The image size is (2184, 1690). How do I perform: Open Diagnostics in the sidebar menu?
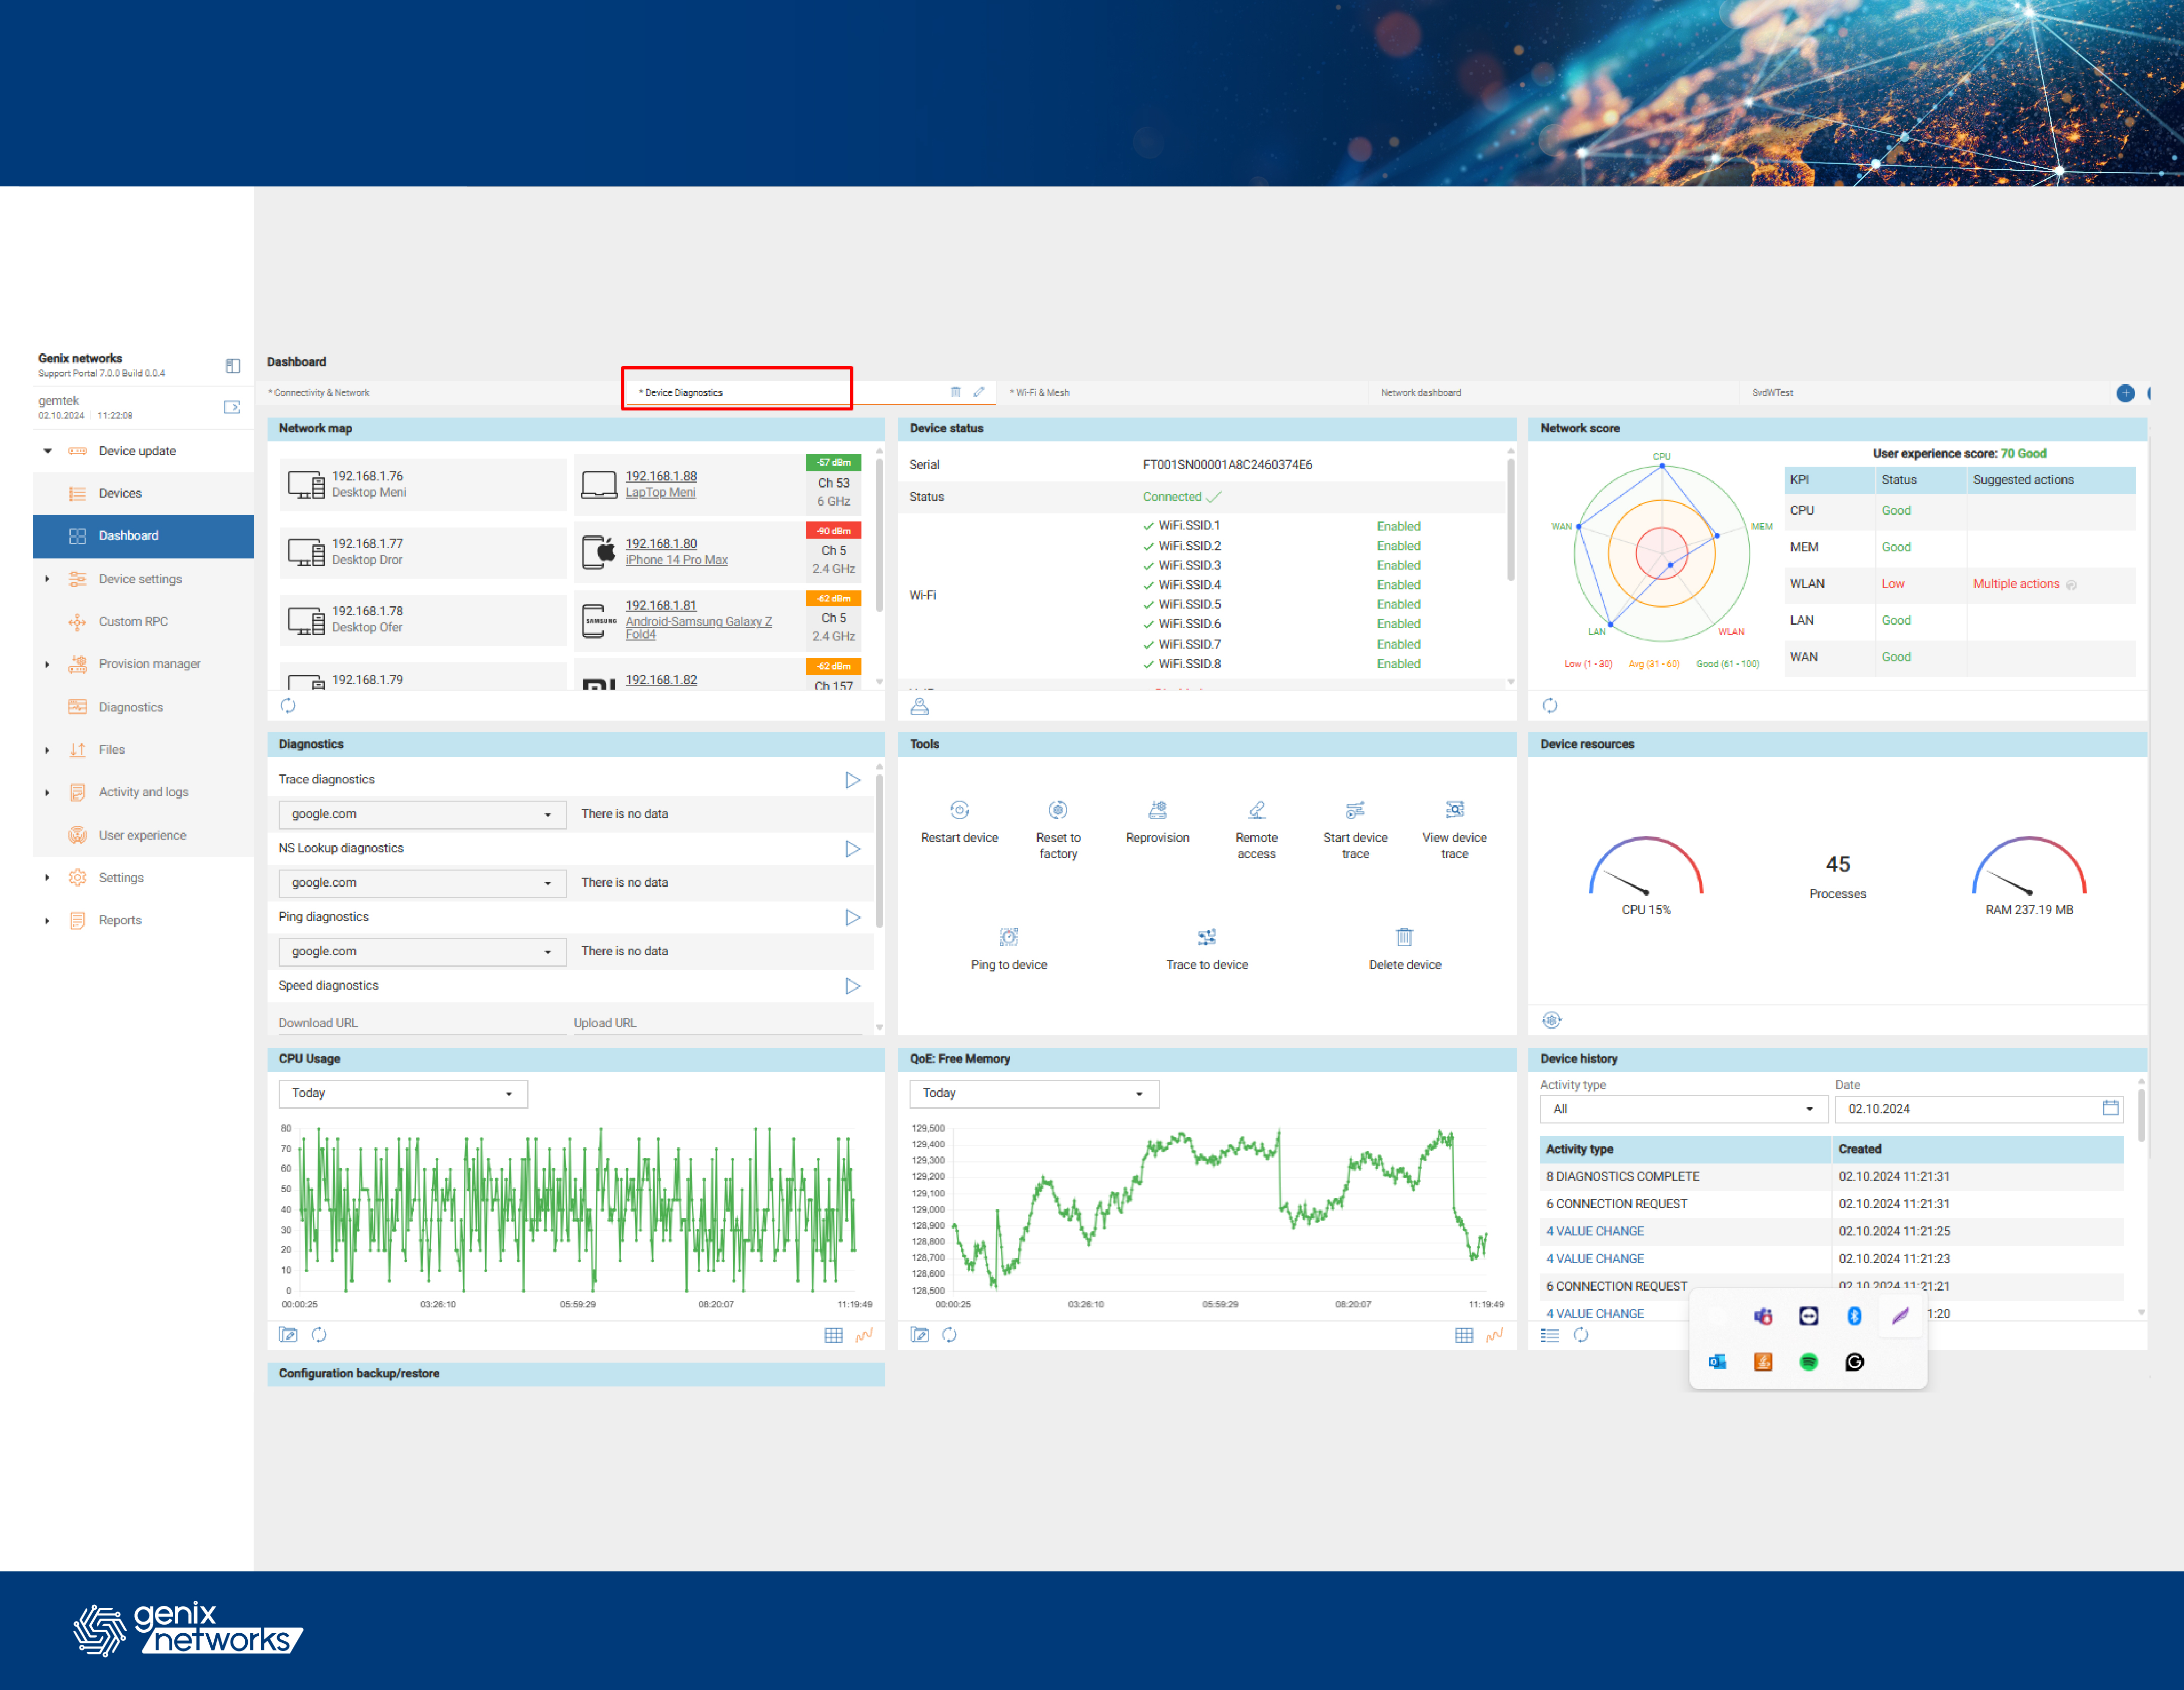[x=130, y=707]
